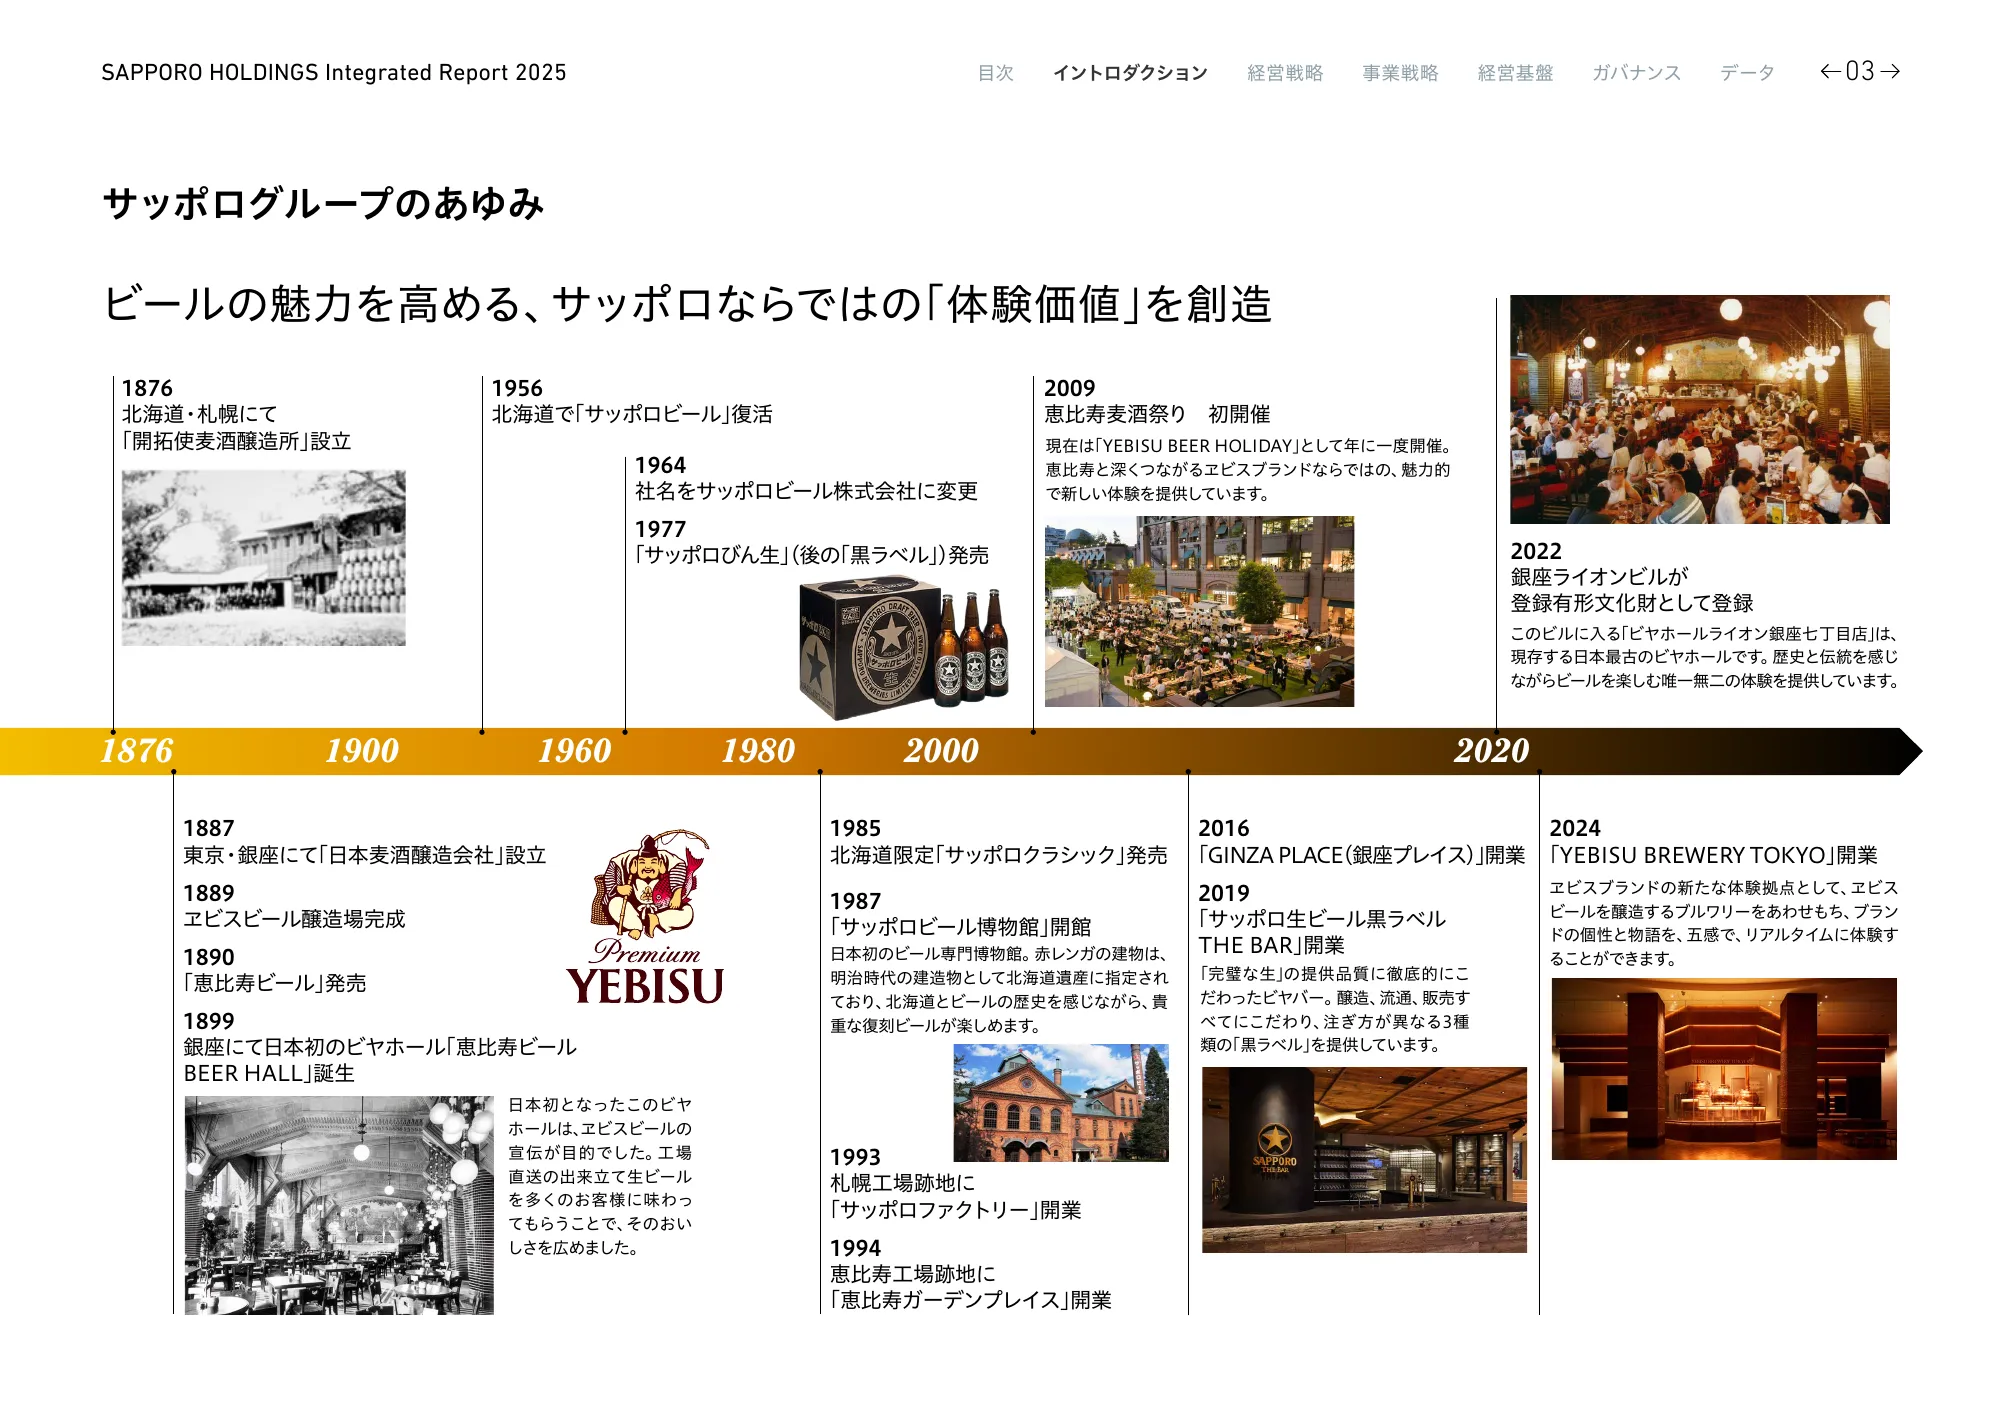Screen dimensions: 2000x1415
Task: Click the 1899 BEER HALL 誕生 entry
Action: tap(380, 1047)
